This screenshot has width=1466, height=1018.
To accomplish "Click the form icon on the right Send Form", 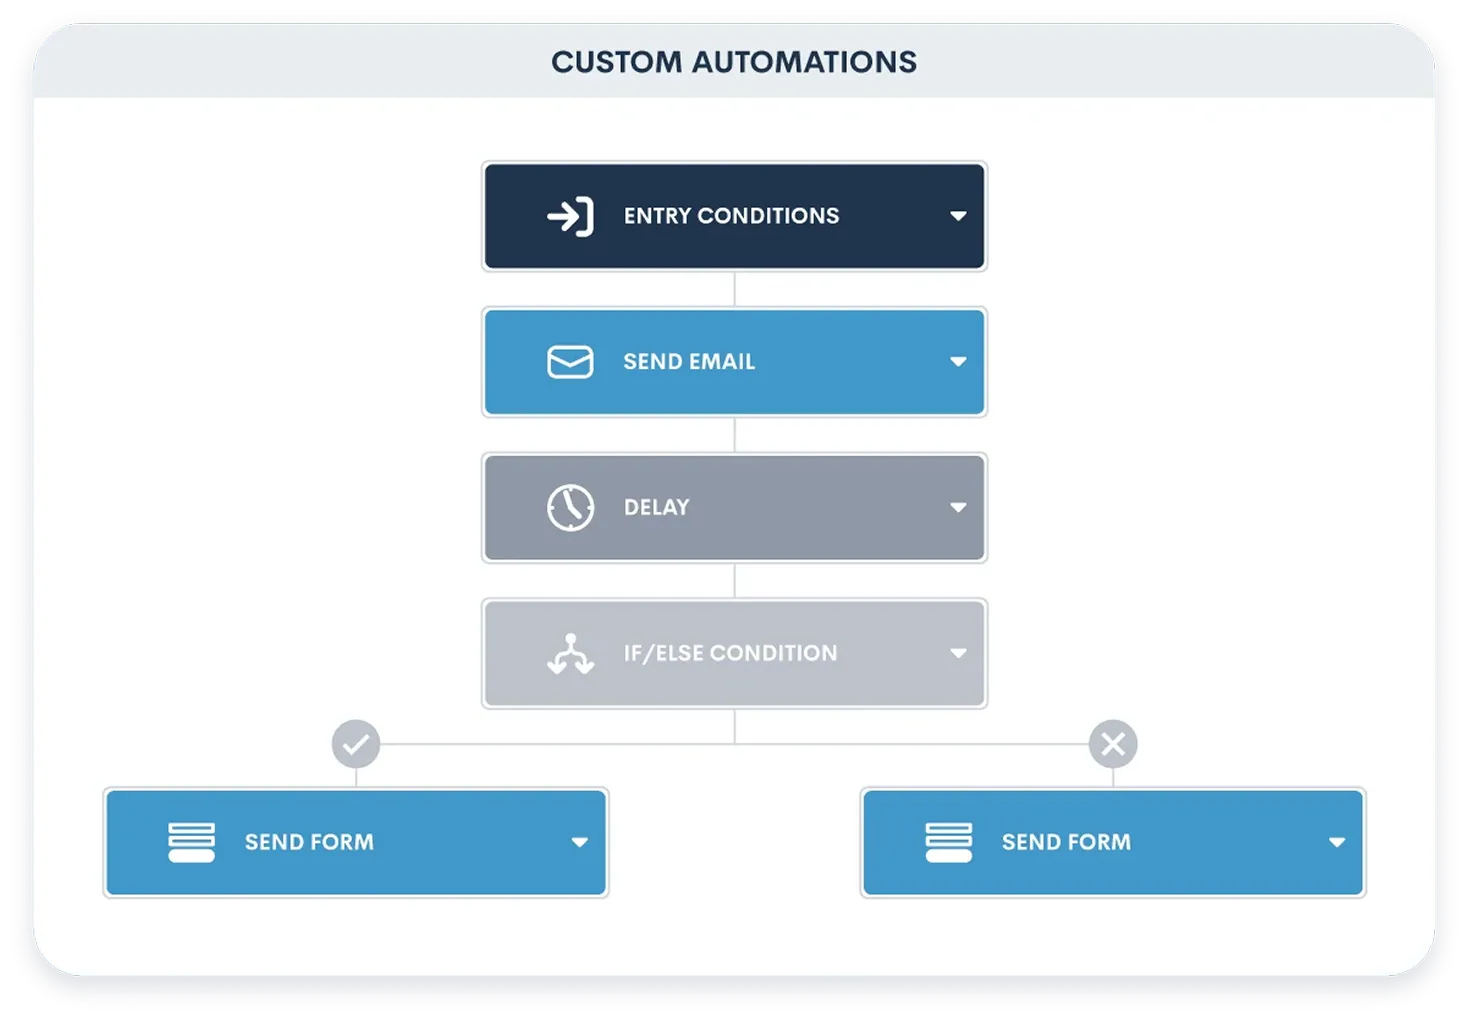I will point(948,841).
